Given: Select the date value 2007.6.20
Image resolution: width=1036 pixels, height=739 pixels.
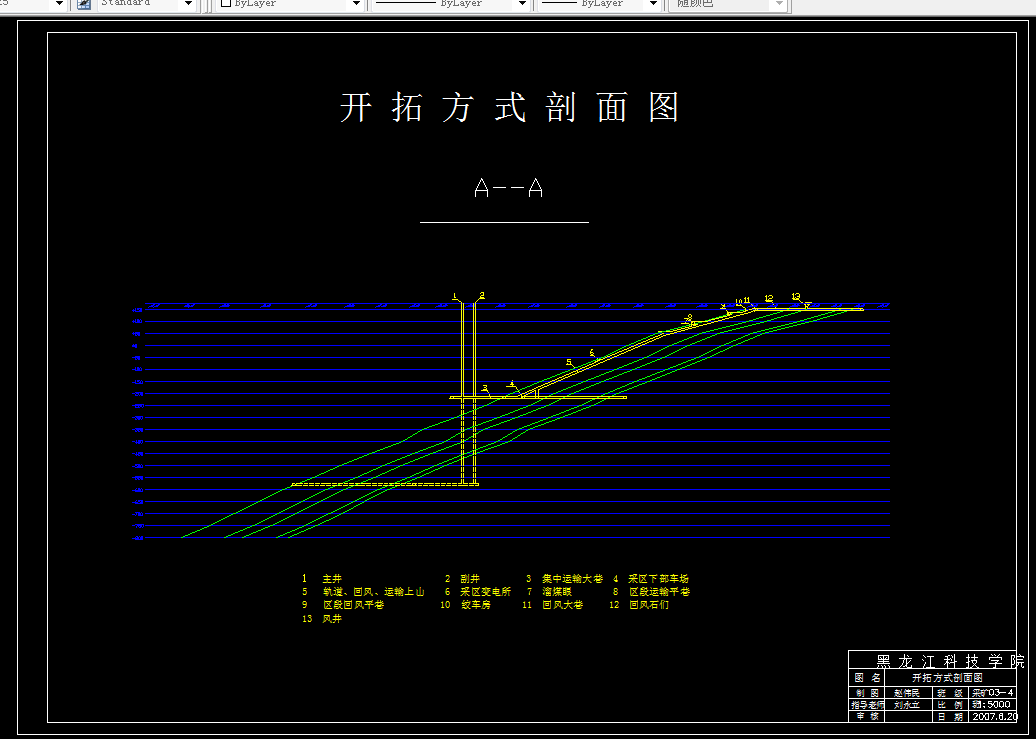Looking at the screenshot, I should pyautogui.click(x=994, y=717).
